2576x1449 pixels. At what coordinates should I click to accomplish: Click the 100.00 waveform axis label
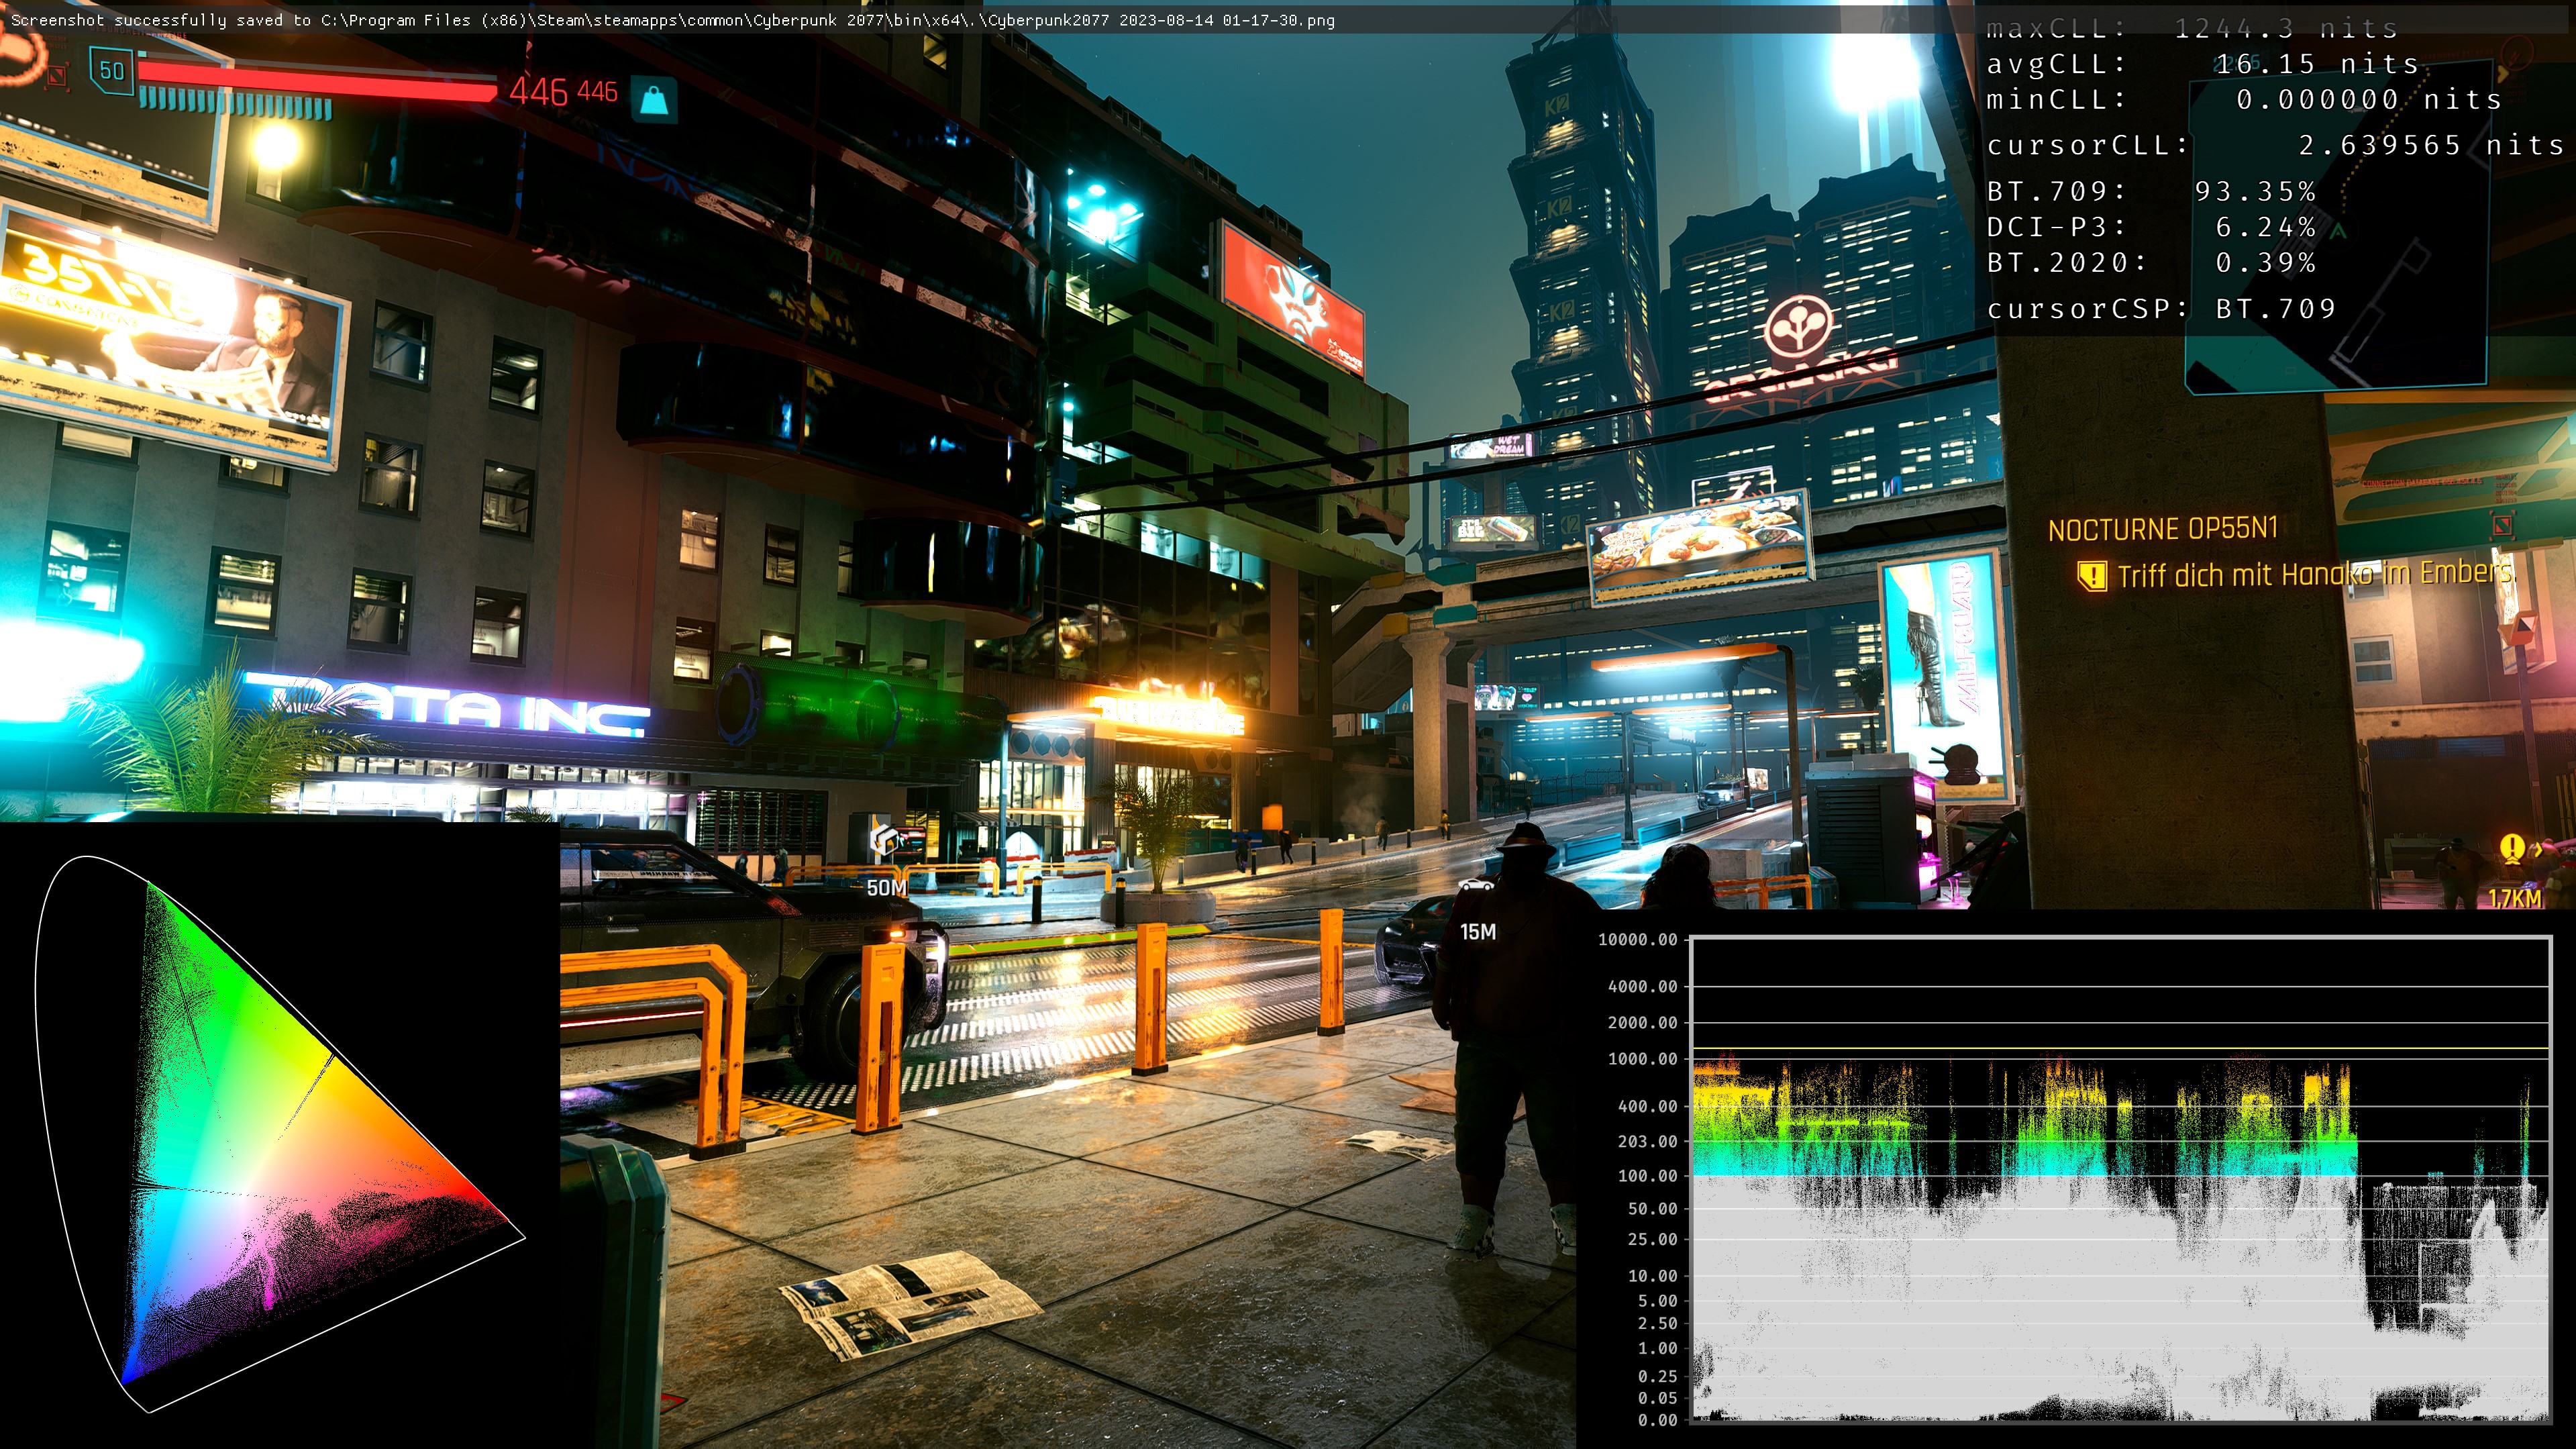(1647, 1176)
